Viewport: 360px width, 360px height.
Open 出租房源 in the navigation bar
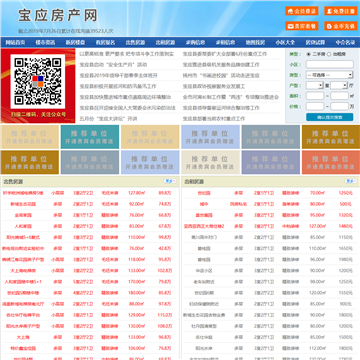[x=165, y=42]
